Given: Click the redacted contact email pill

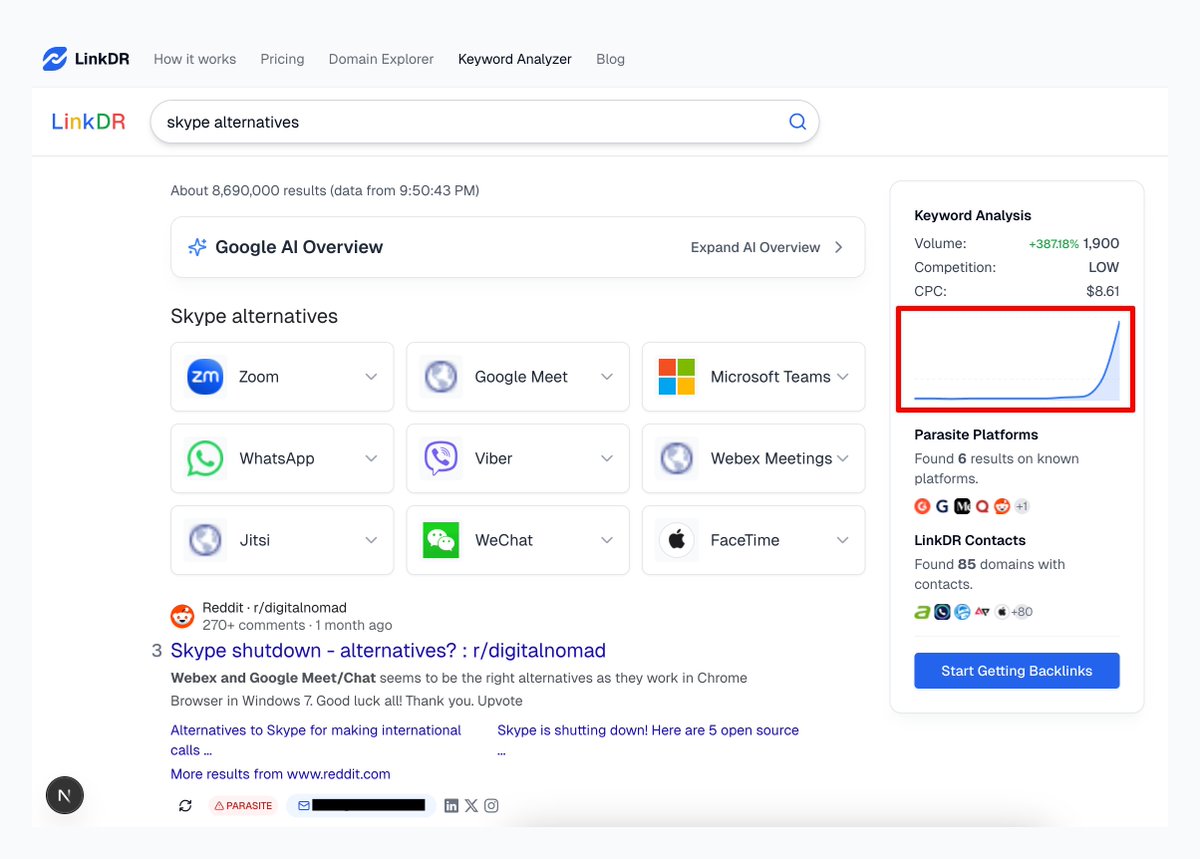Looking at the screenshot, I should coord(361,806).
